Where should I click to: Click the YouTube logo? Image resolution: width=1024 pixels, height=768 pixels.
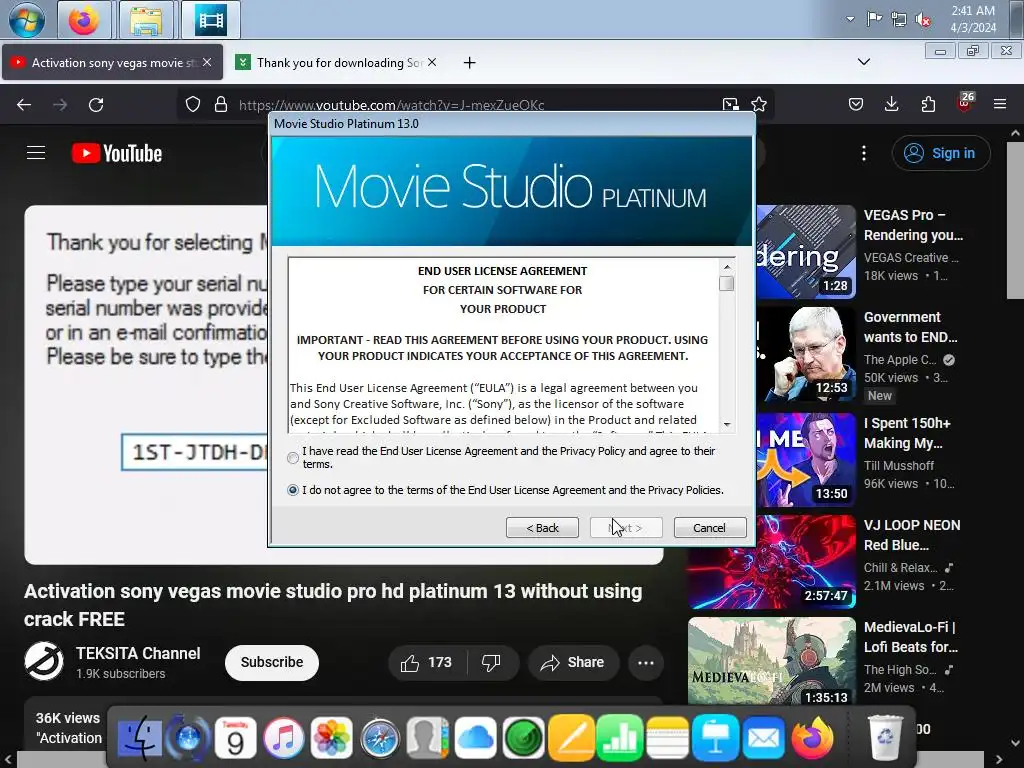pos(117,153)
